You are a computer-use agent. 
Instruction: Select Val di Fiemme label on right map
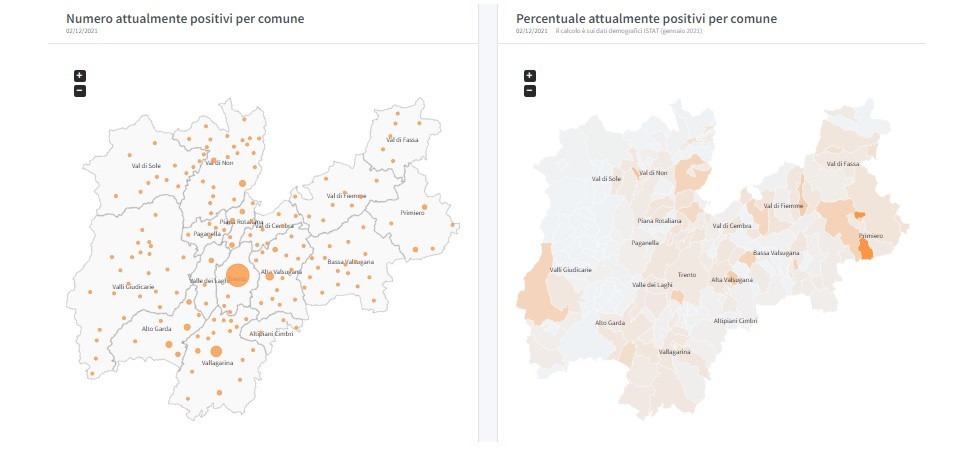pyautogui.click(x=783, y=205)
